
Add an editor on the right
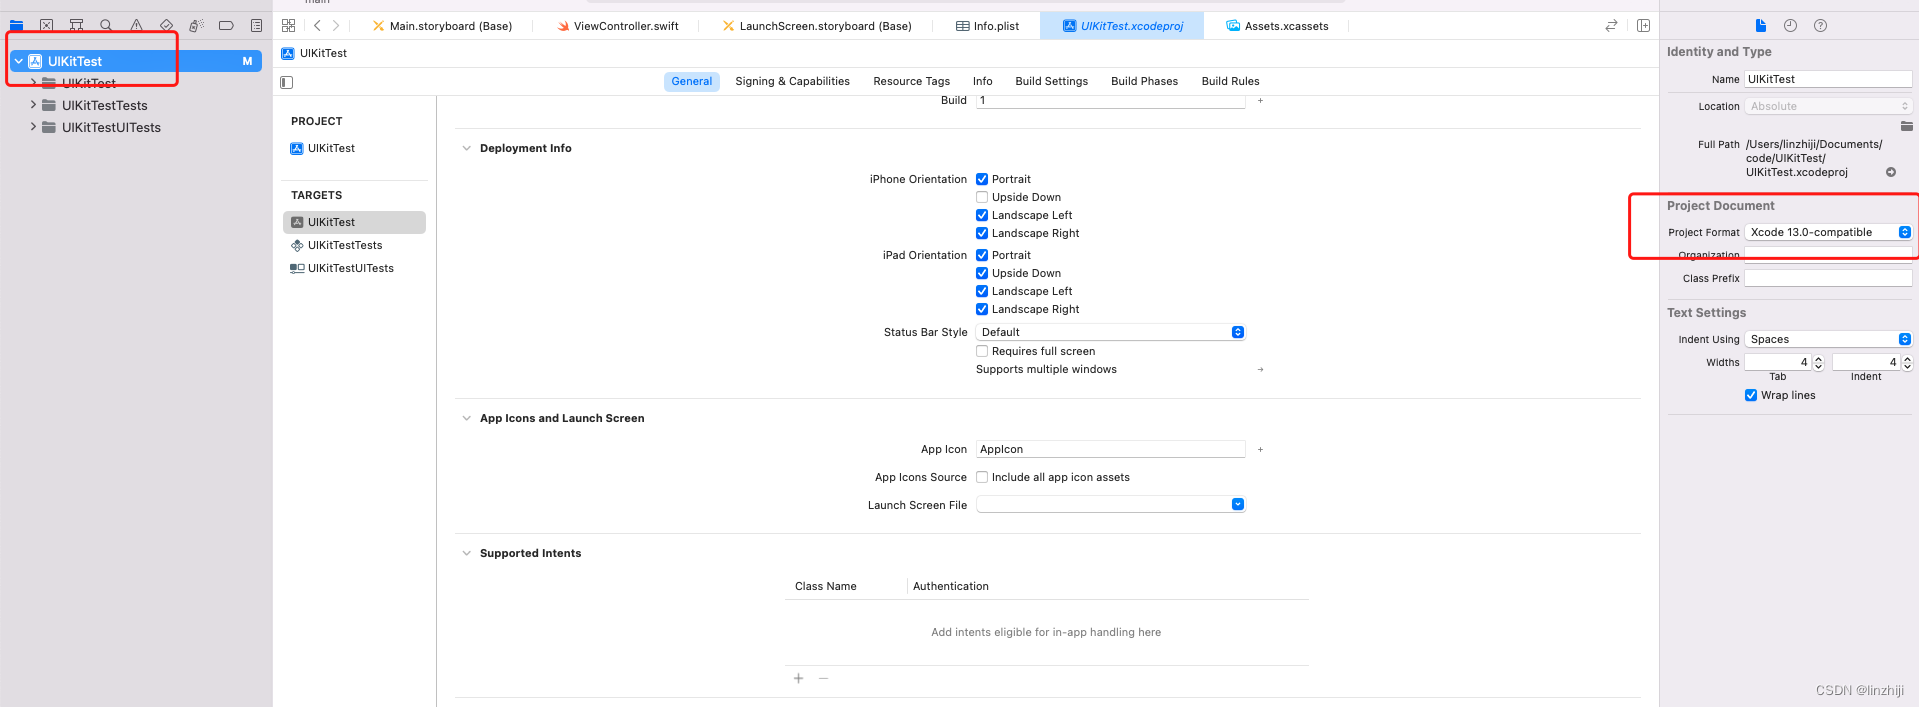1643,25
